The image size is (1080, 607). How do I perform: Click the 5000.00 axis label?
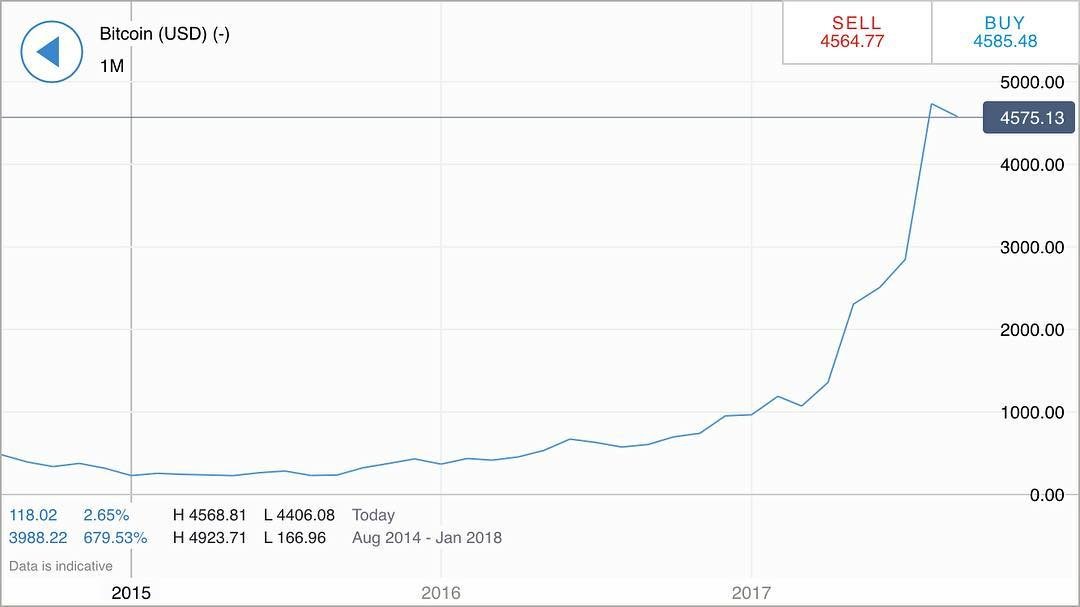pyautogui.click(x=1032, y=83)
